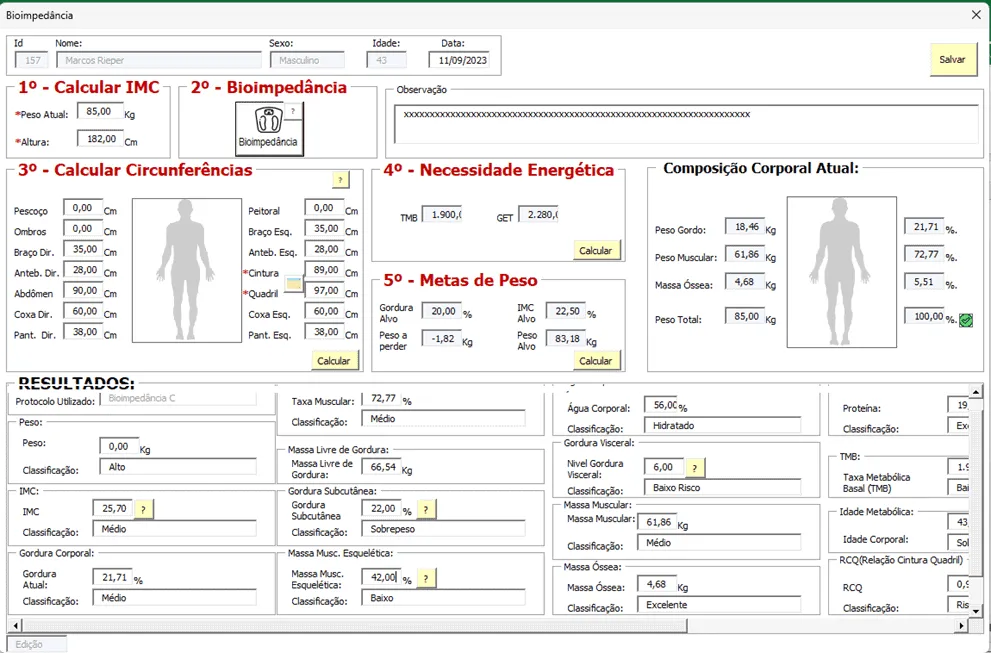Open the help button next to IMC result

coord(143,509)
